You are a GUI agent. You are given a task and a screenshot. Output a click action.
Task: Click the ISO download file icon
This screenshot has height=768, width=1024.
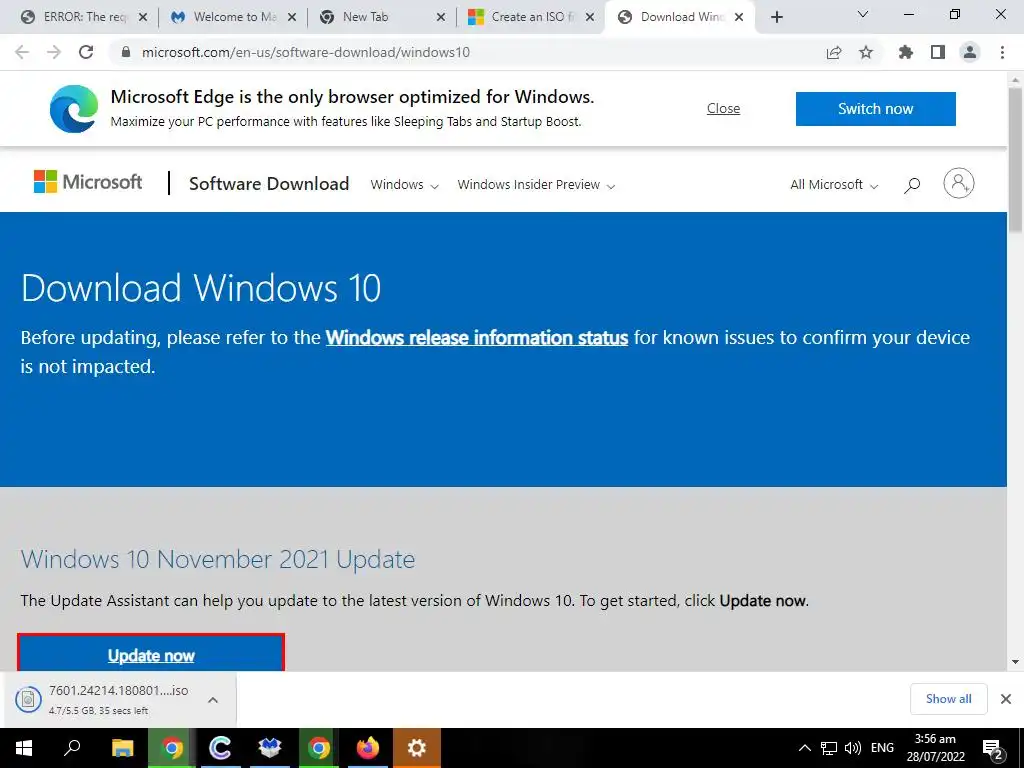(28, 700)
